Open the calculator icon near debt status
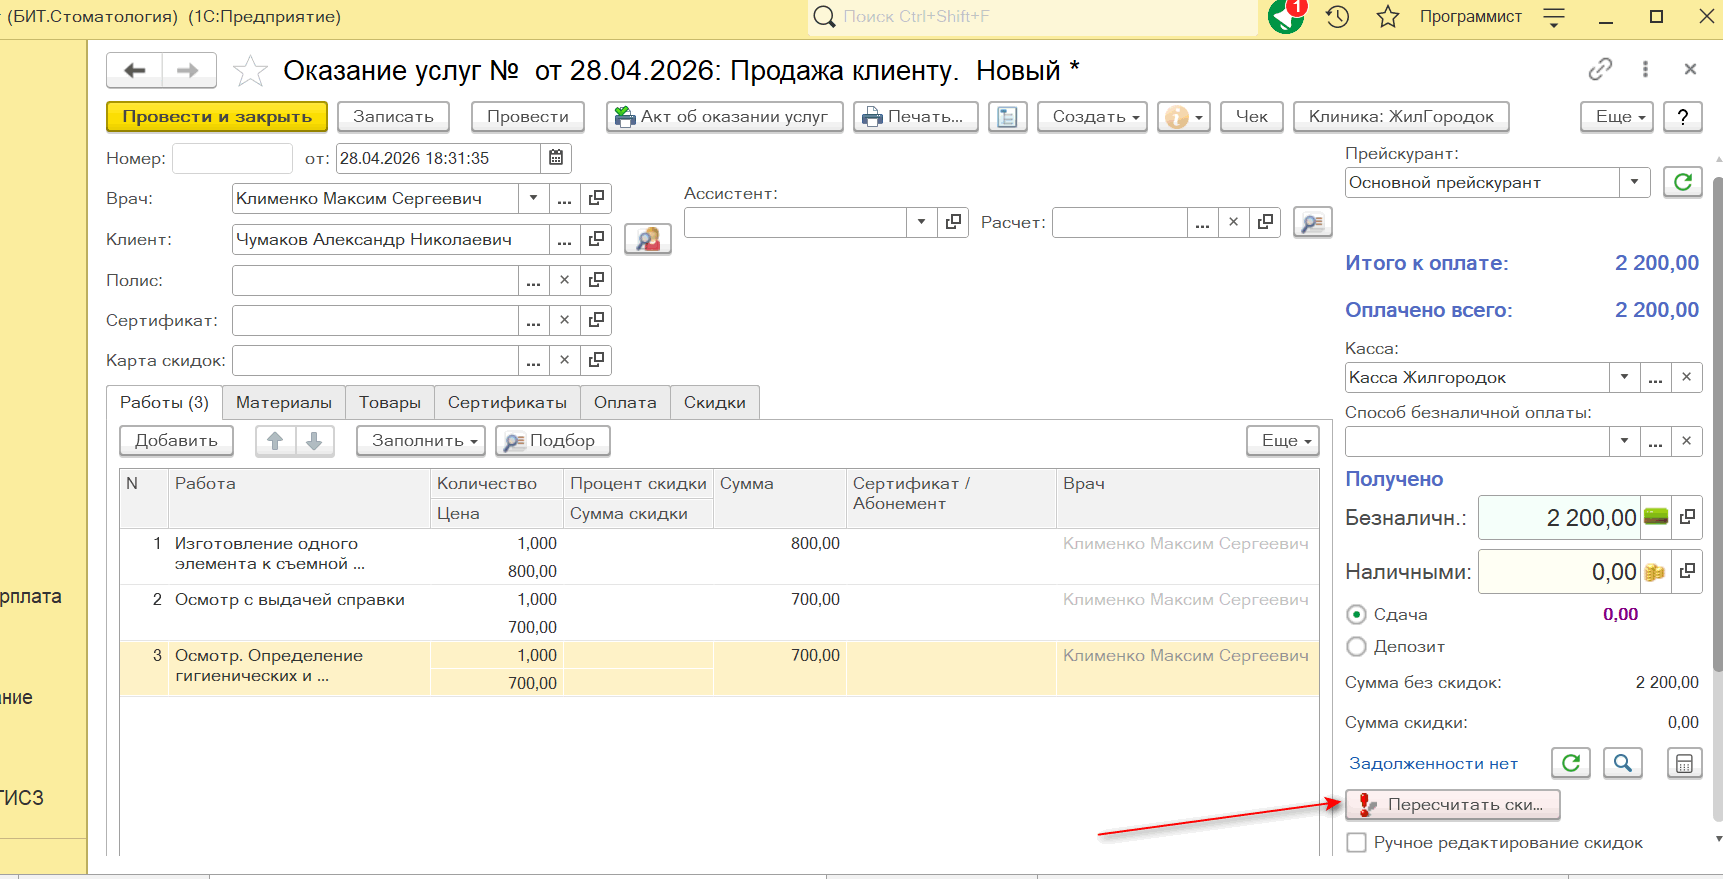 coord(1684,763)
